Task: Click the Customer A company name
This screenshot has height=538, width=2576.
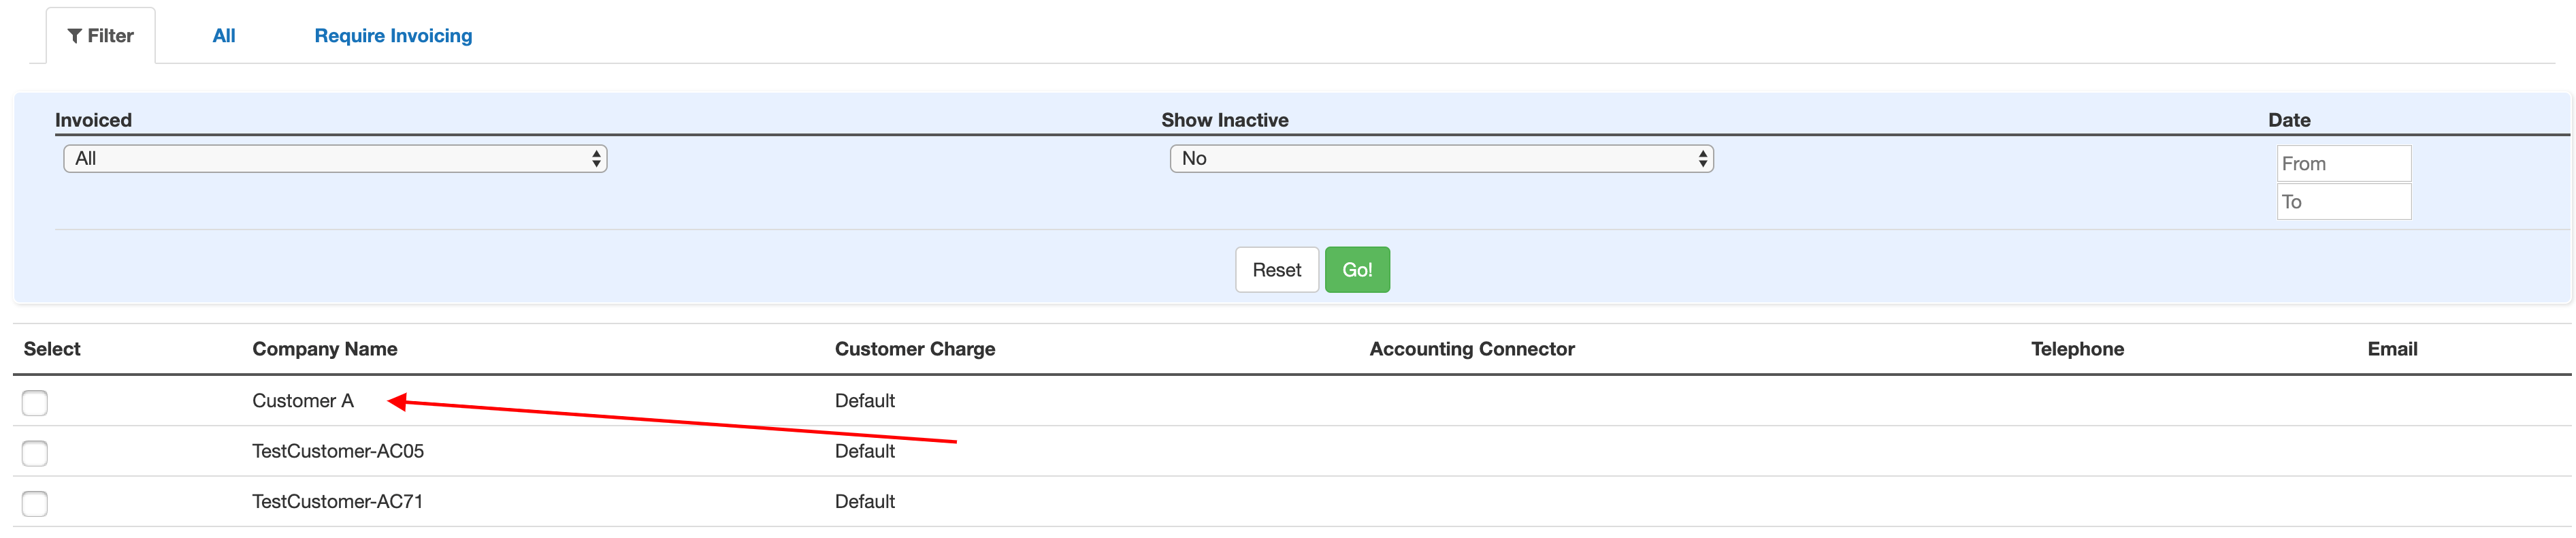Action: coord(303,401)
